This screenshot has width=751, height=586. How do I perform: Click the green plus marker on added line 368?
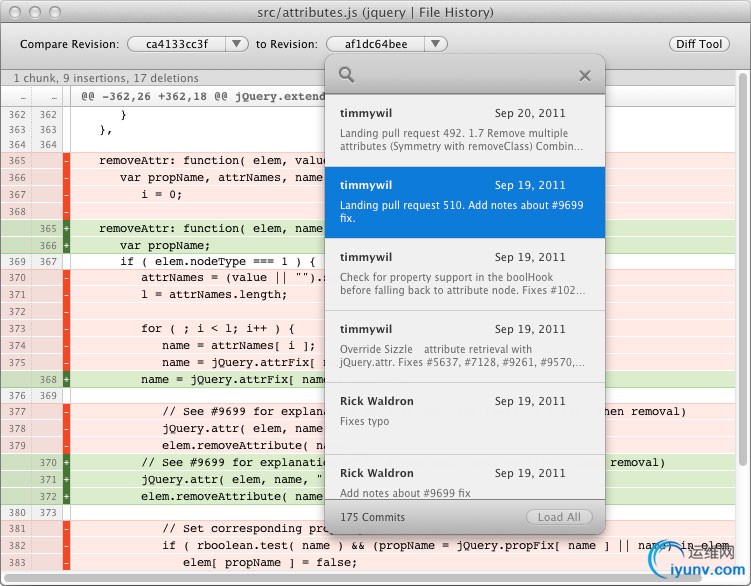coord(67,379)
